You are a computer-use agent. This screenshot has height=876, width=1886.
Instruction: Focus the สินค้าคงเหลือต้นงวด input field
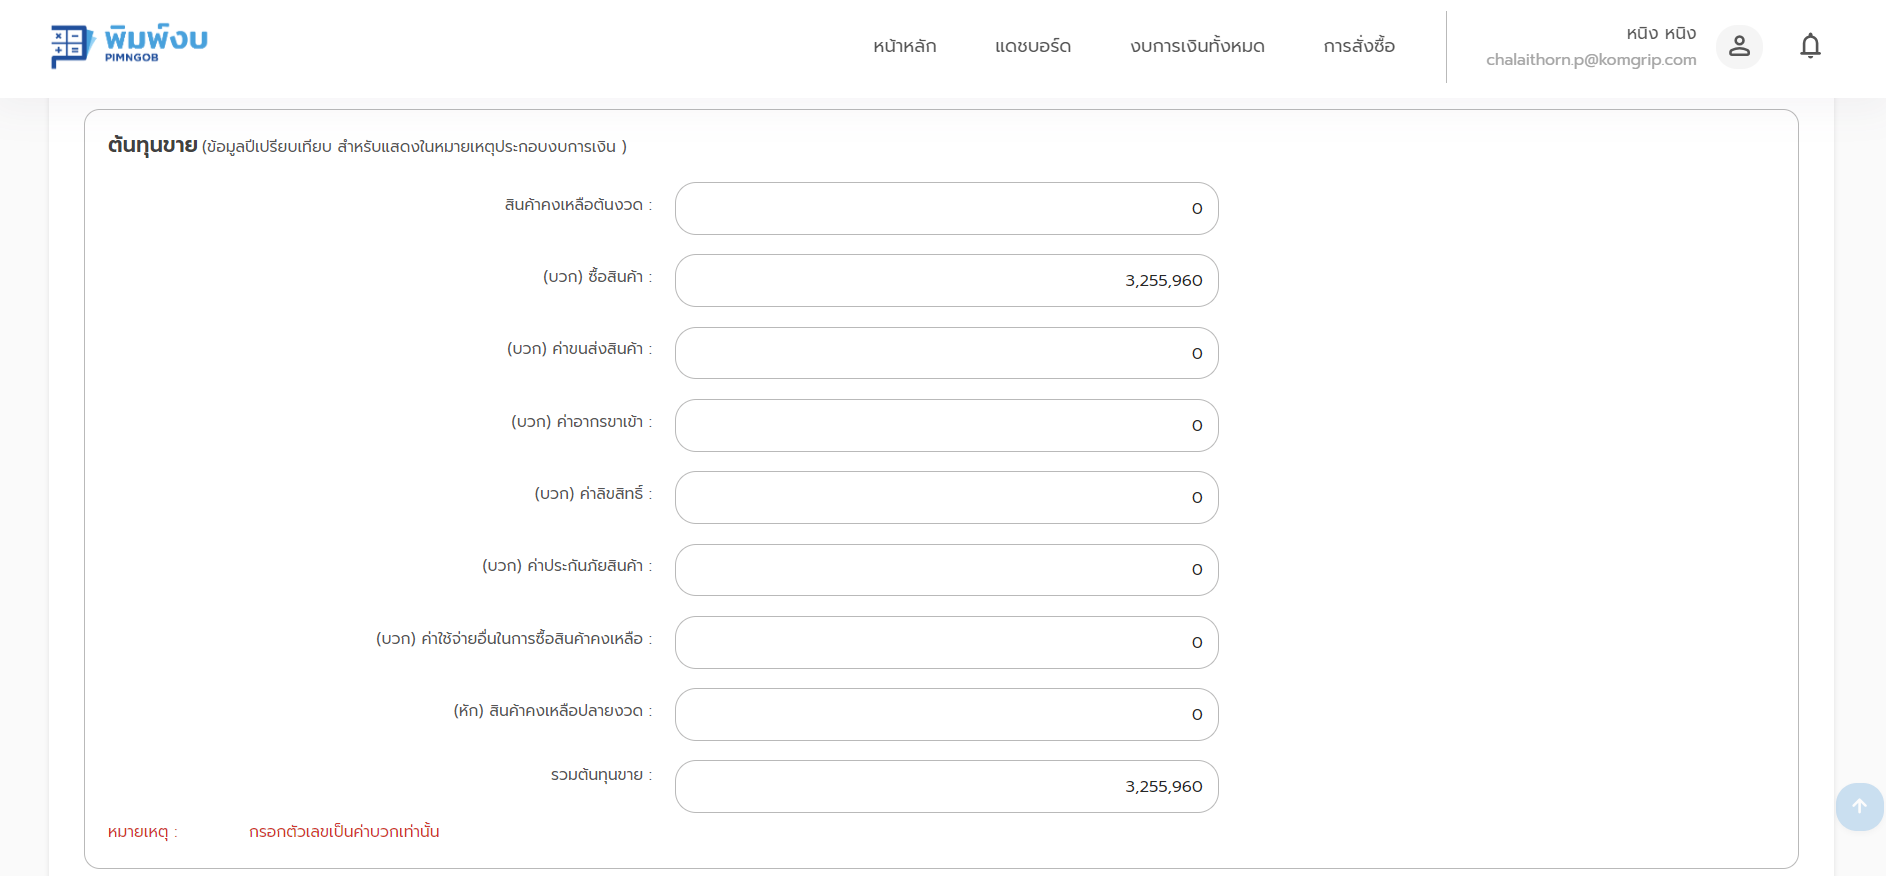(x=946, y=208)
